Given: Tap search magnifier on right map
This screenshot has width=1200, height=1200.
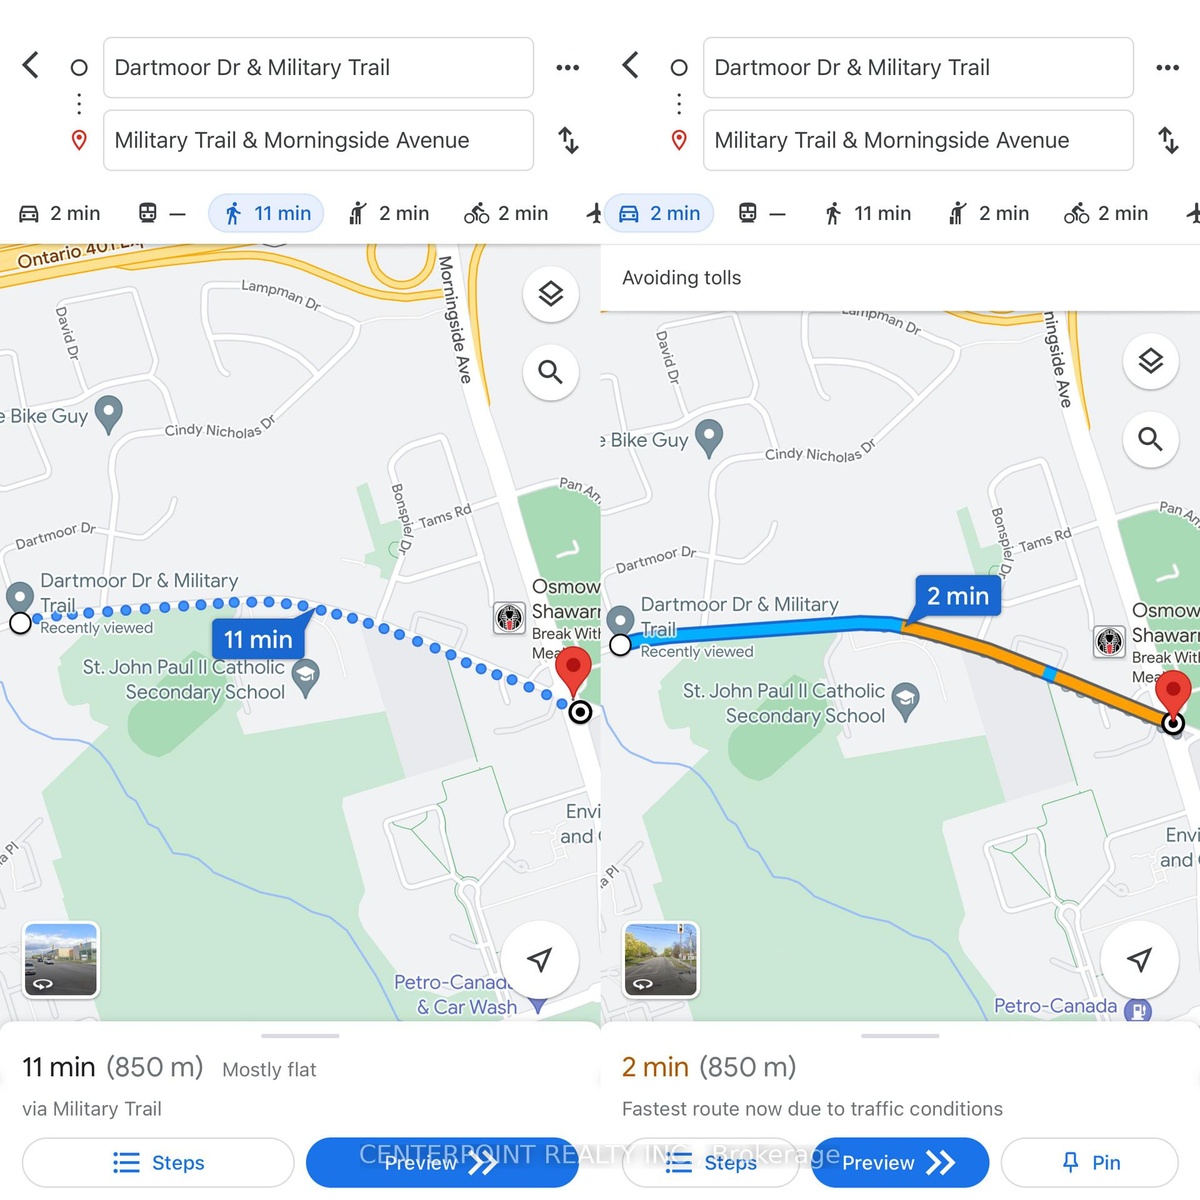Looking at the screenshot, I should (1151, 439).
